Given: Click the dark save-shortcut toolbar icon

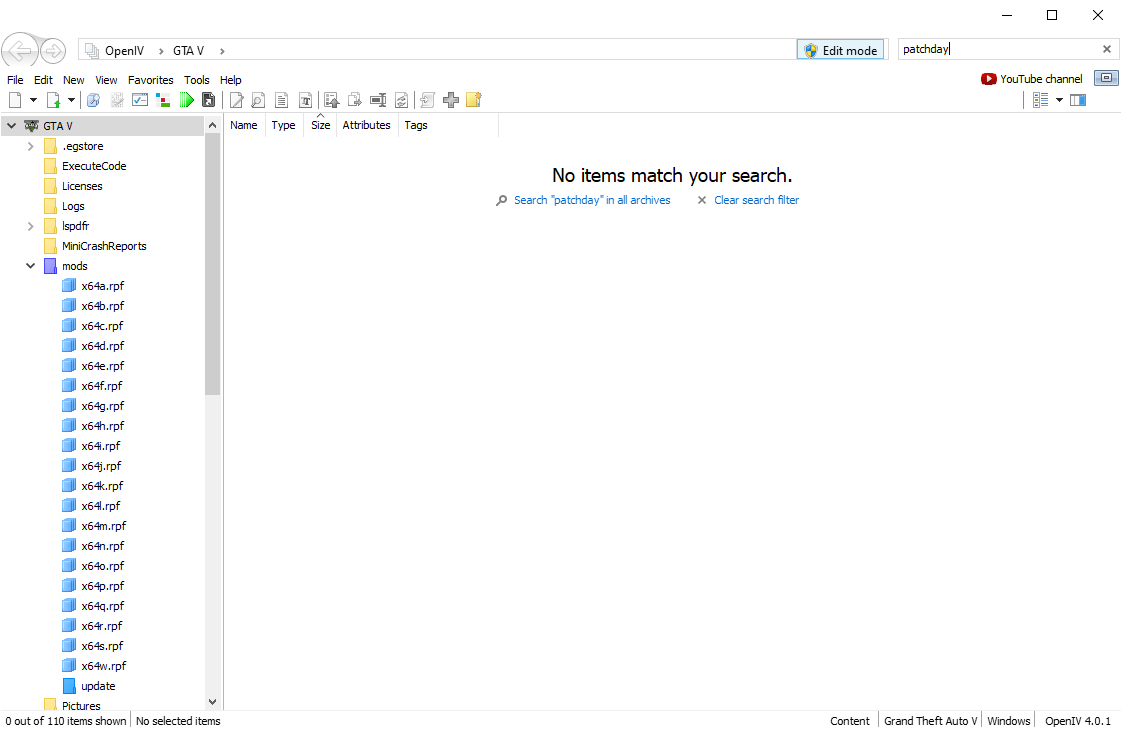Looking at the screenshot, I should 208,100.
